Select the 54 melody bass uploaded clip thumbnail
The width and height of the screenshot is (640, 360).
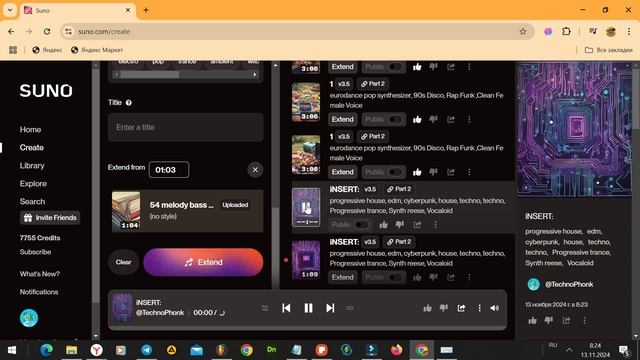click(126, 211)
